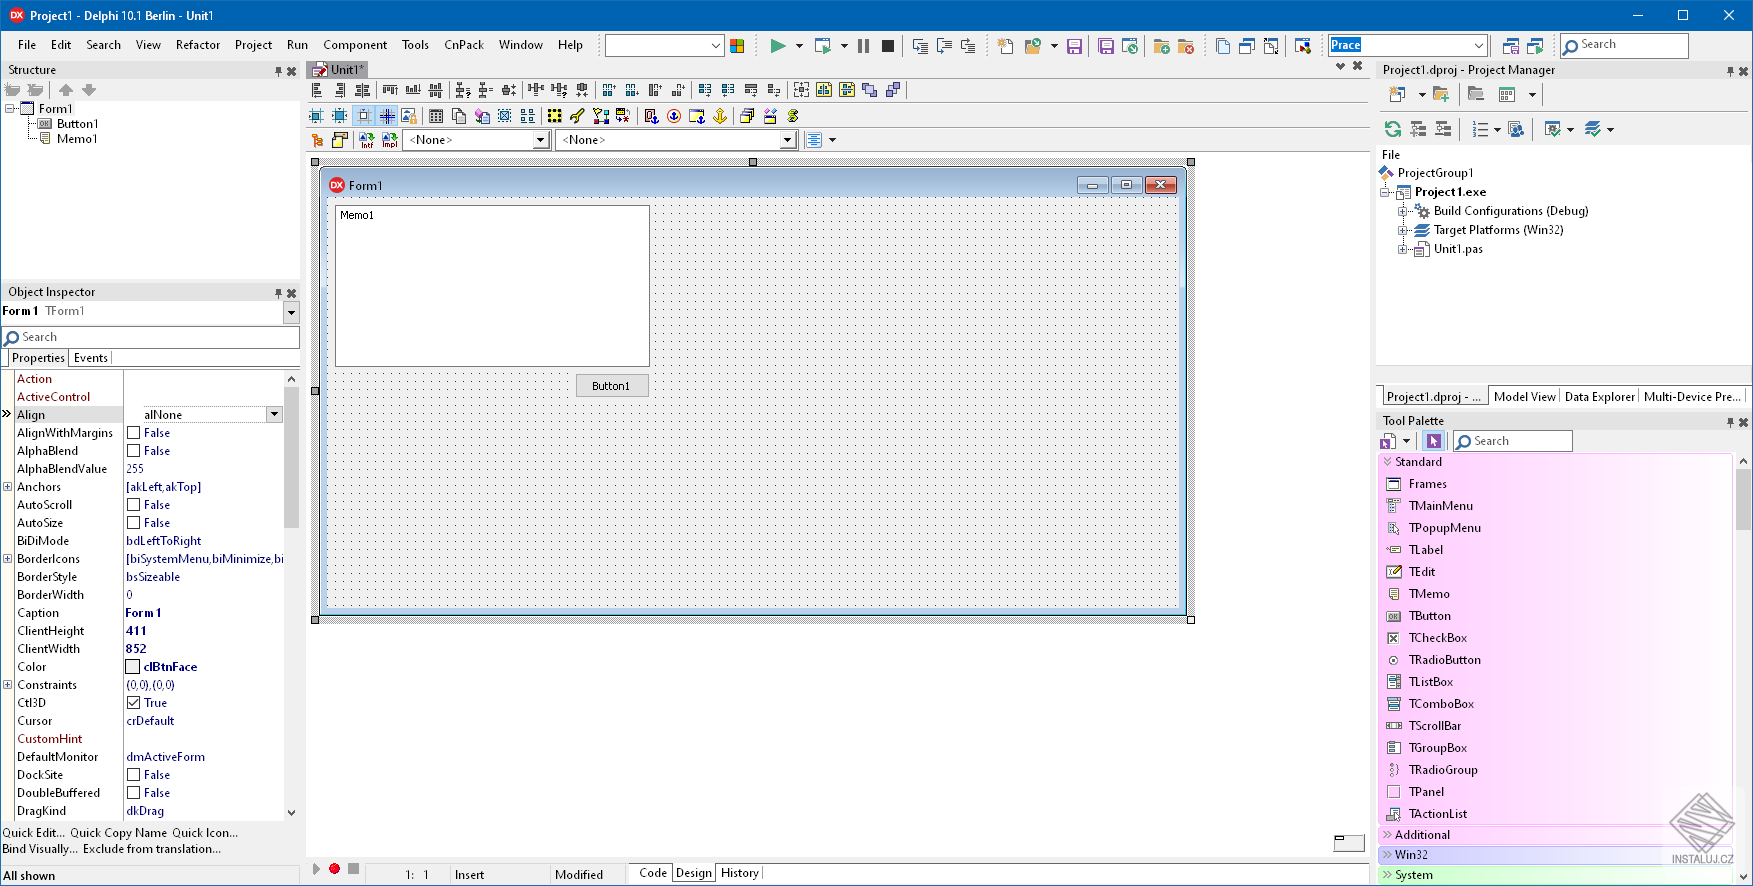Click the Bring to Front icon
This screenshot has height=886, width=1753.
click(869, 90)
